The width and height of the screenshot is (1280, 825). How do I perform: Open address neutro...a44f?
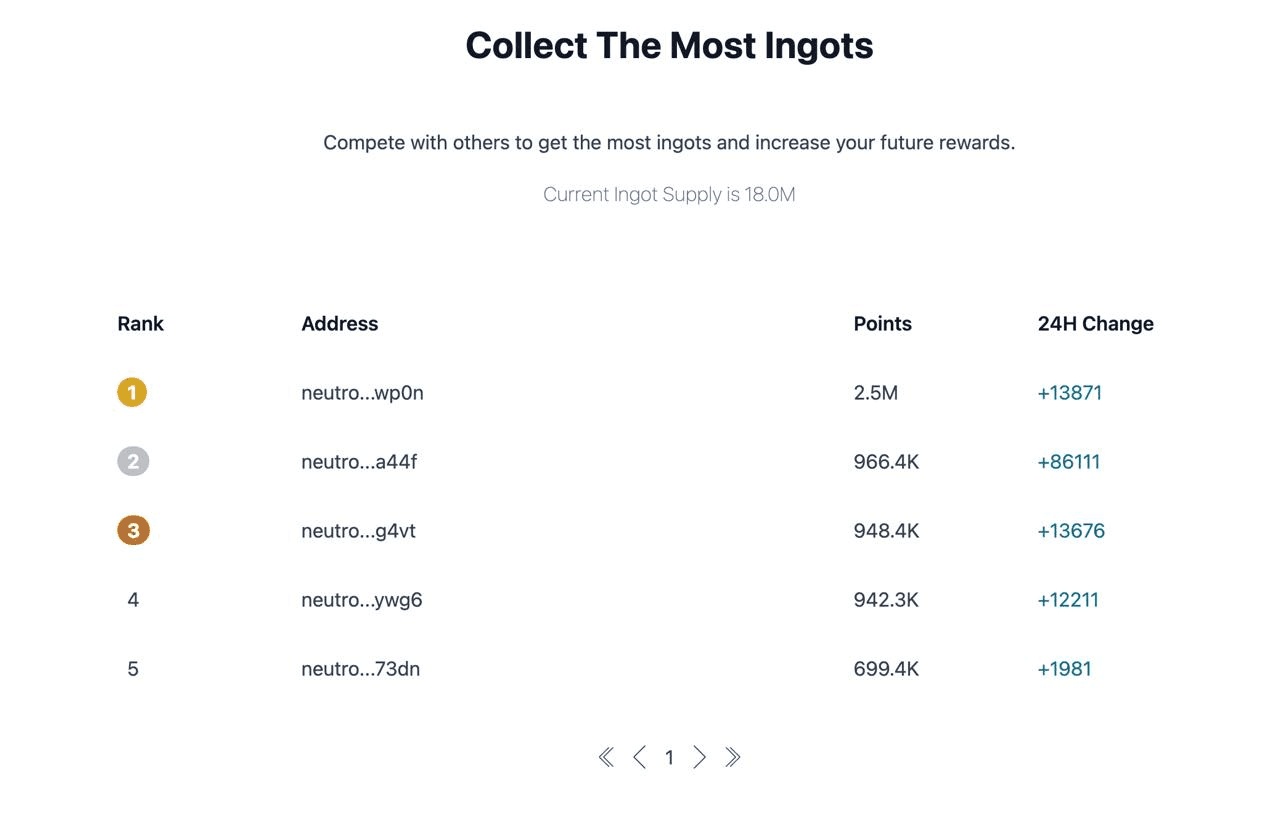359,462
